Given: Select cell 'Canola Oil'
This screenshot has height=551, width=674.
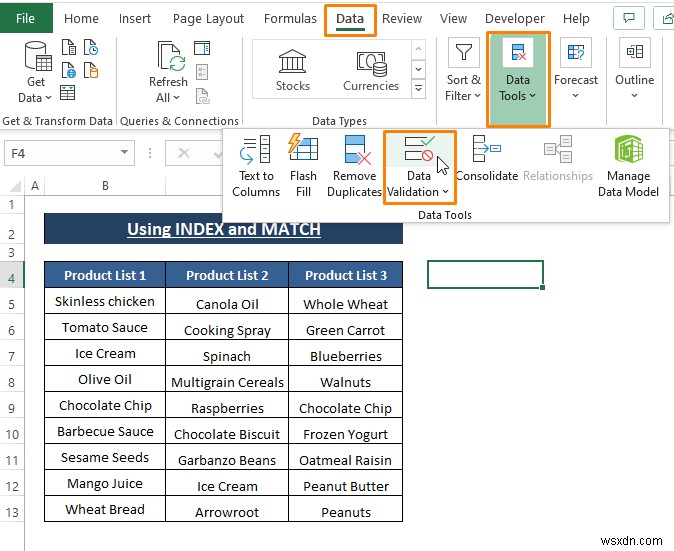Looking at the screenshot, I should click(227, 301).
